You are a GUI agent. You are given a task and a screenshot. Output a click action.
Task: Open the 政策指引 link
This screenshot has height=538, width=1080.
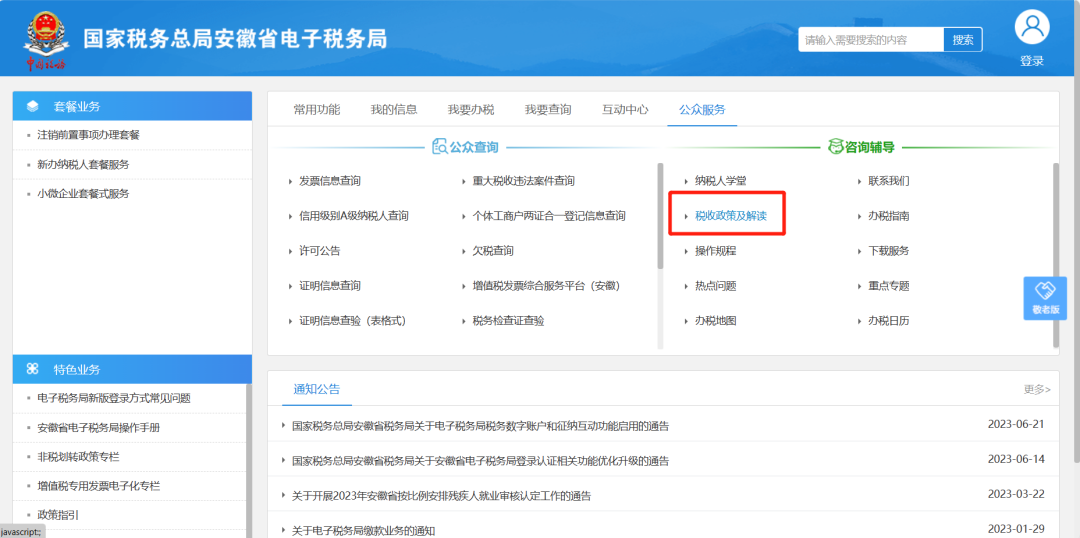tap(58, 515)
